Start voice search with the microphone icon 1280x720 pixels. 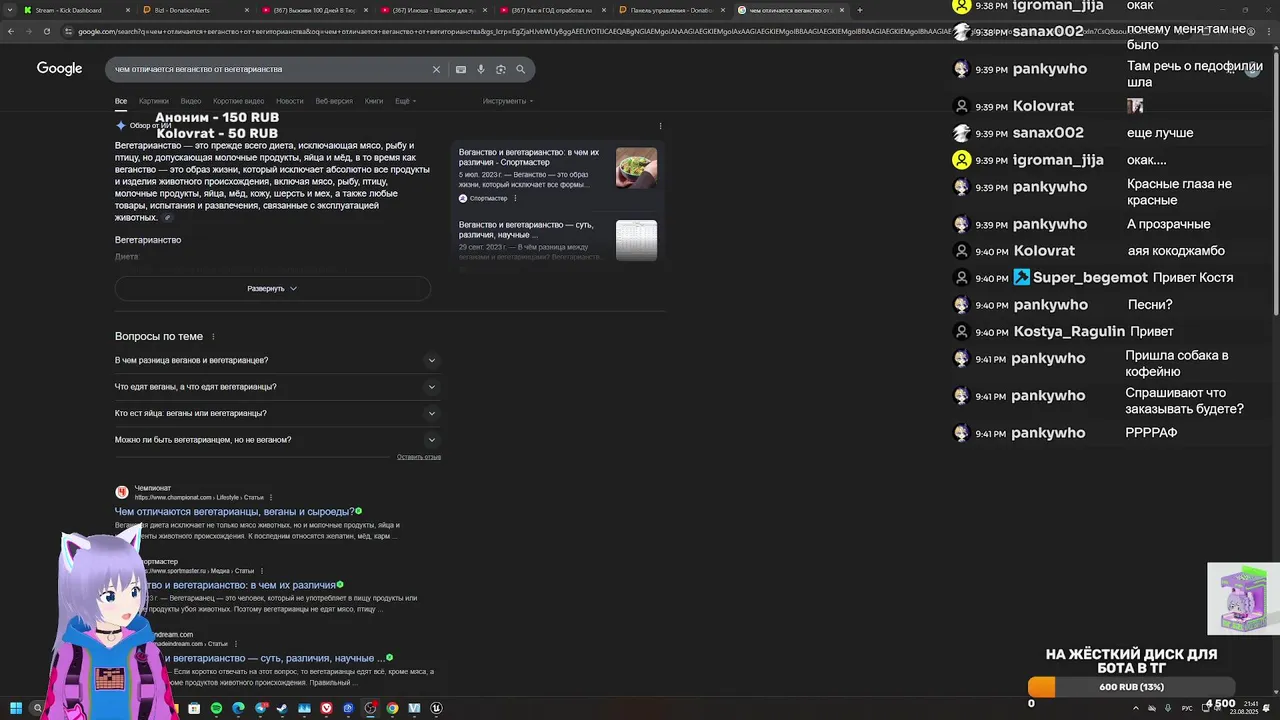pyautogui.click(x=481, y=69)
